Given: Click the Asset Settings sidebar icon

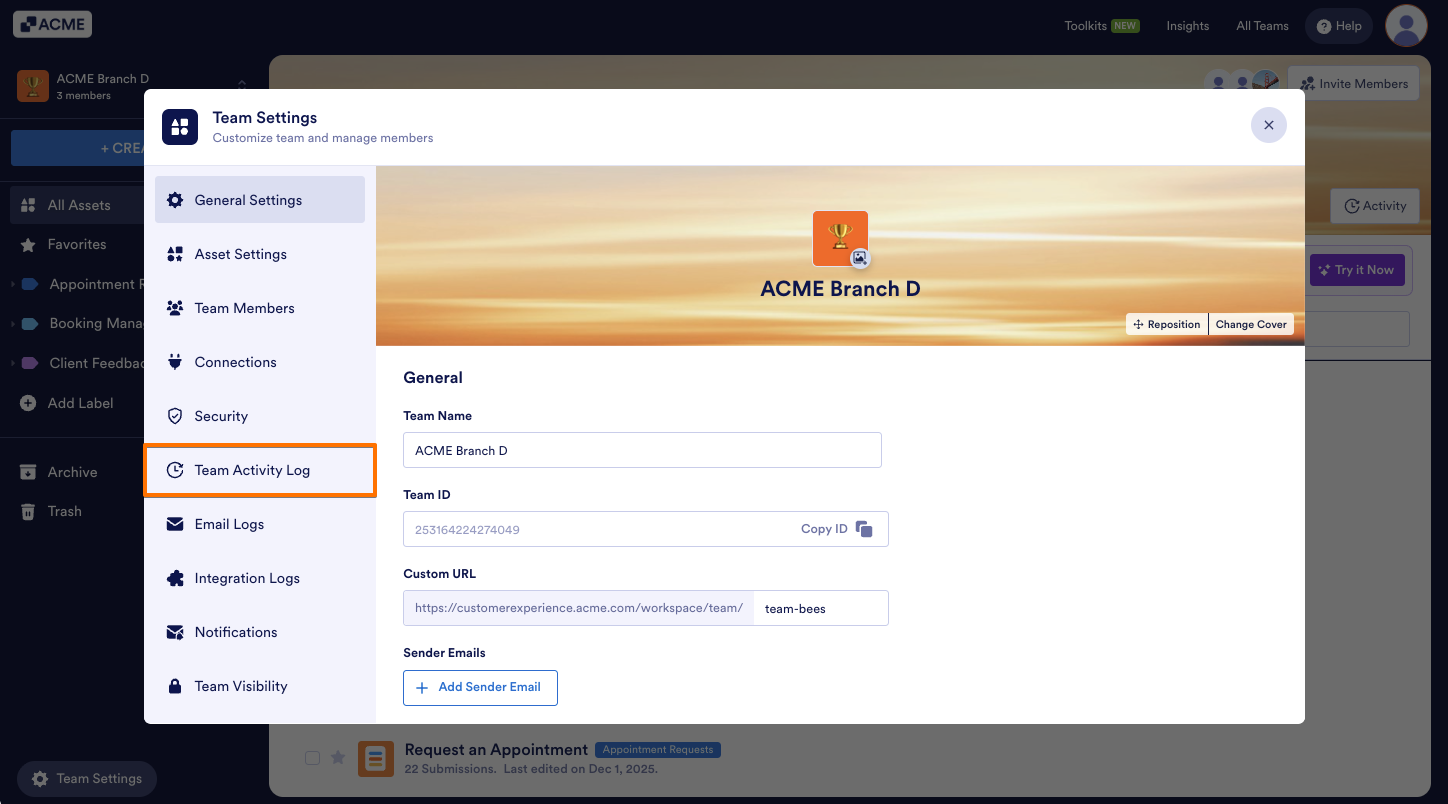Looking at the screenshot, I should (x=175, y=254).
